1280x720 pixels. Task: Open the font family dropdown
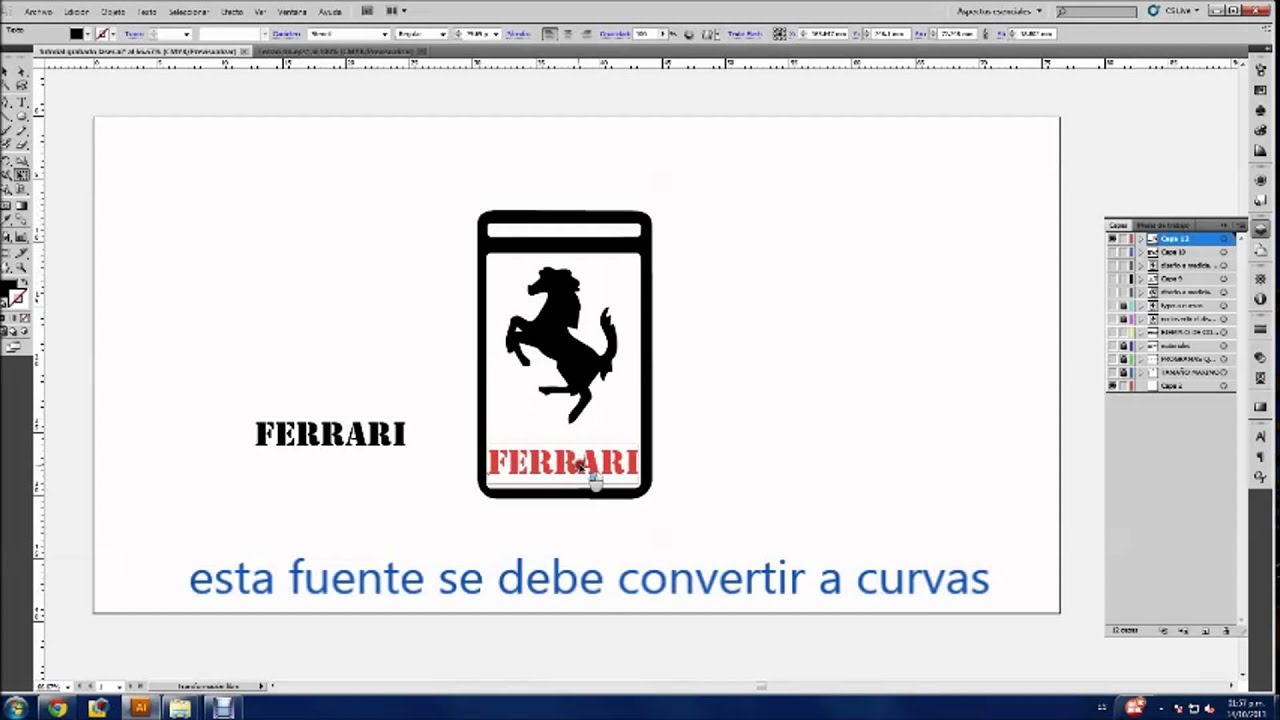[385, 33]
